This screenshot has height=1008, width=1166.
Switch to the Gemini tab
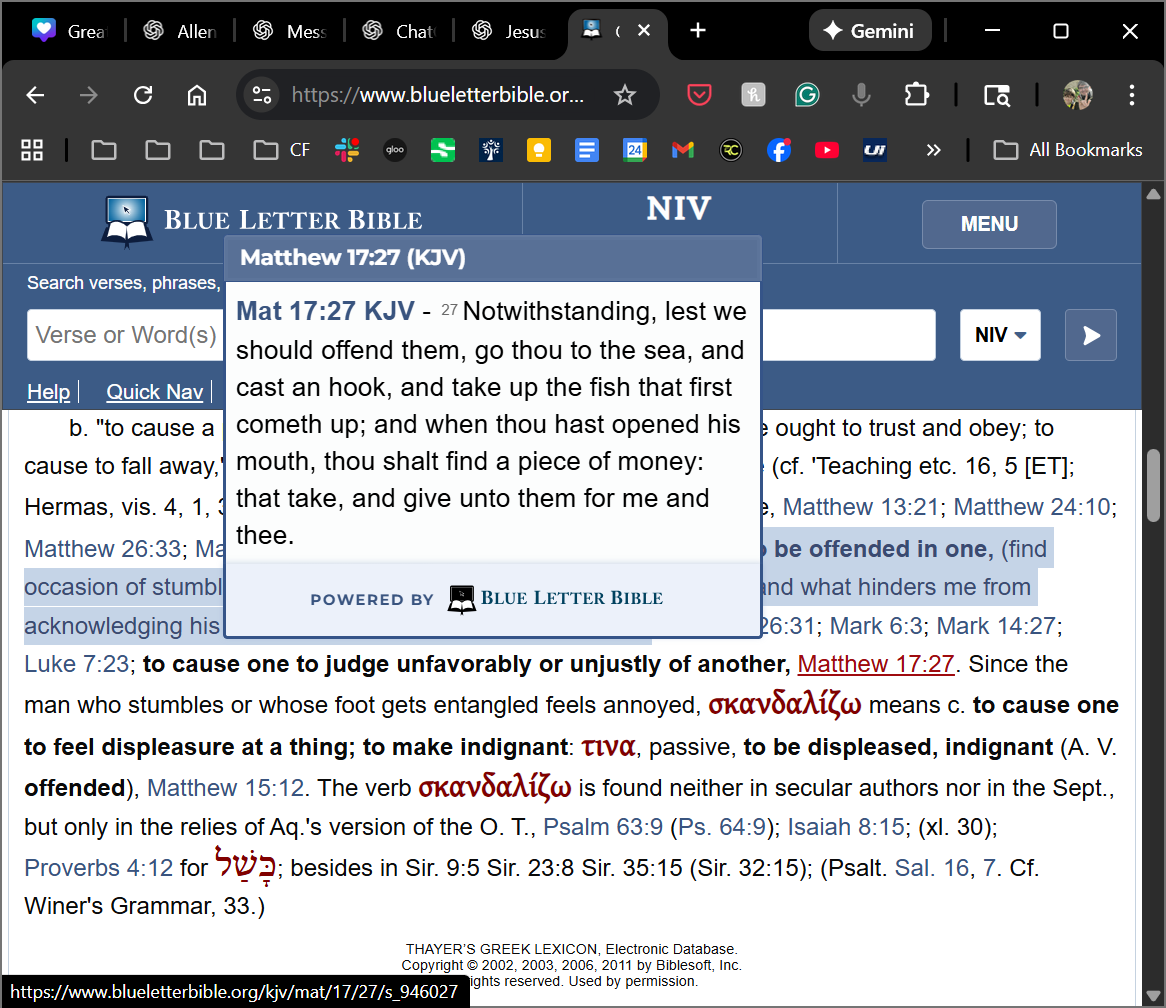pos(870,31)
